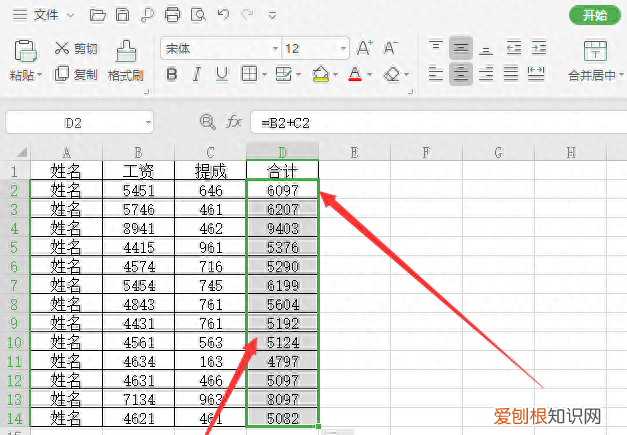Toggle italic formatting
Viewport: 627px width, 435px height.
(x=196, y=74)
